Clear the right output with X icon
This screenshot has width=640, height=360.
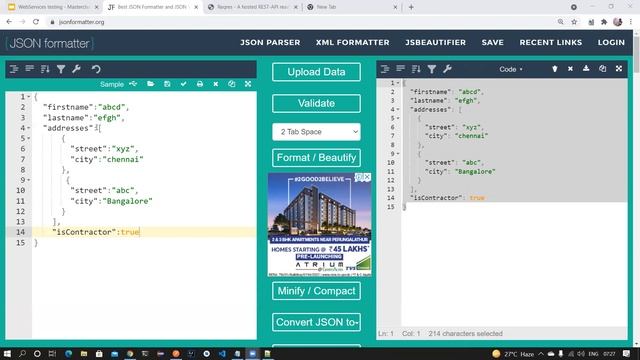coord(570,69)
